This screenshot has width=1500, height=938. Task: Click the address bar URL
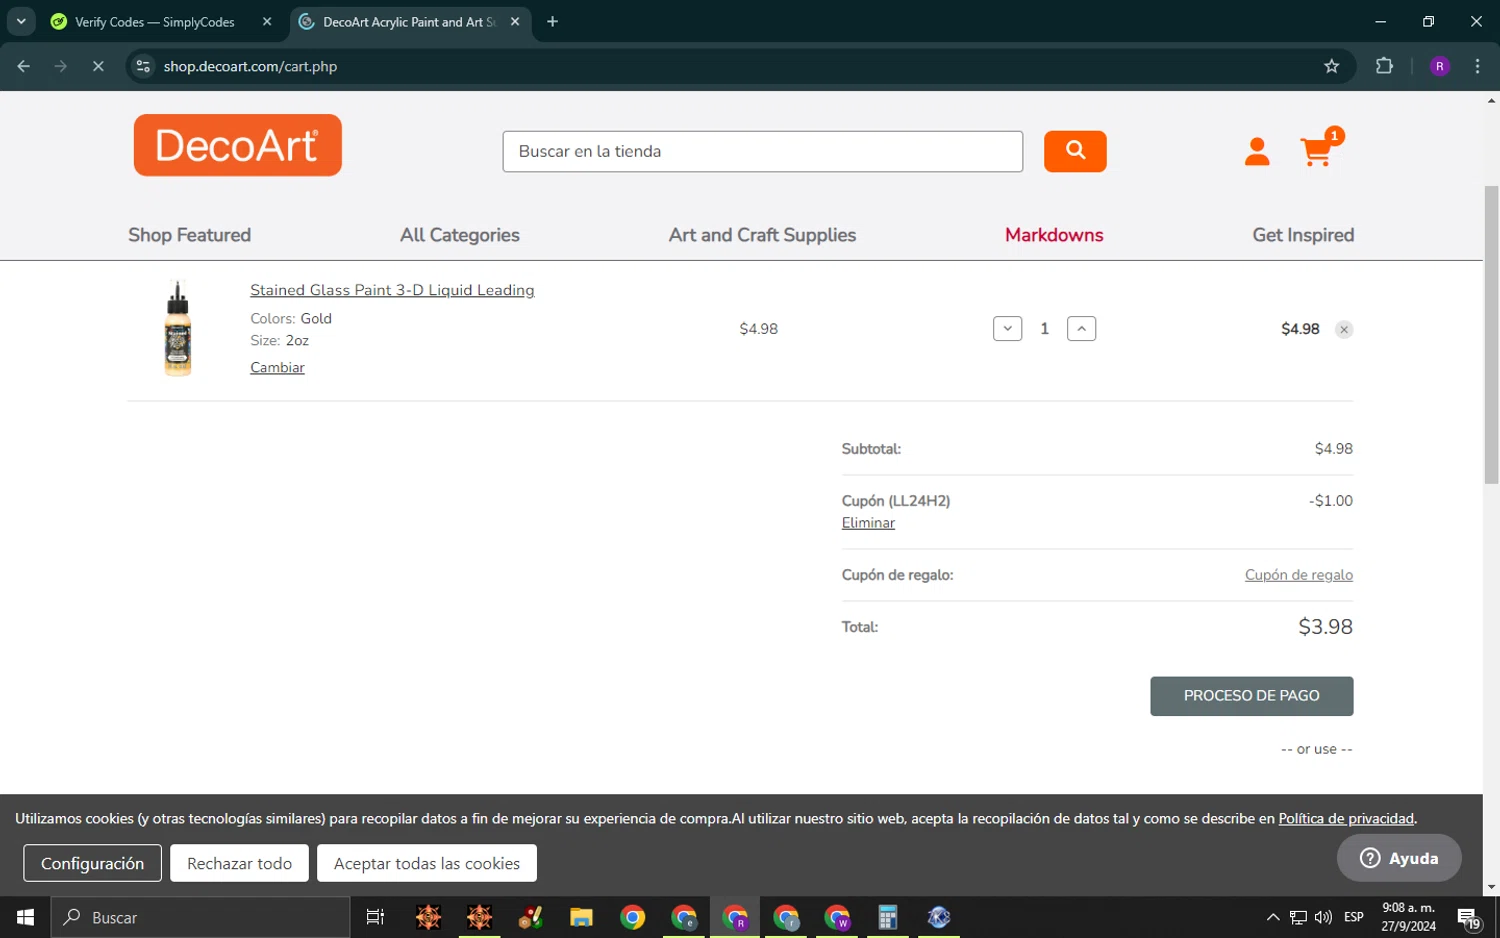pos(250,66)
